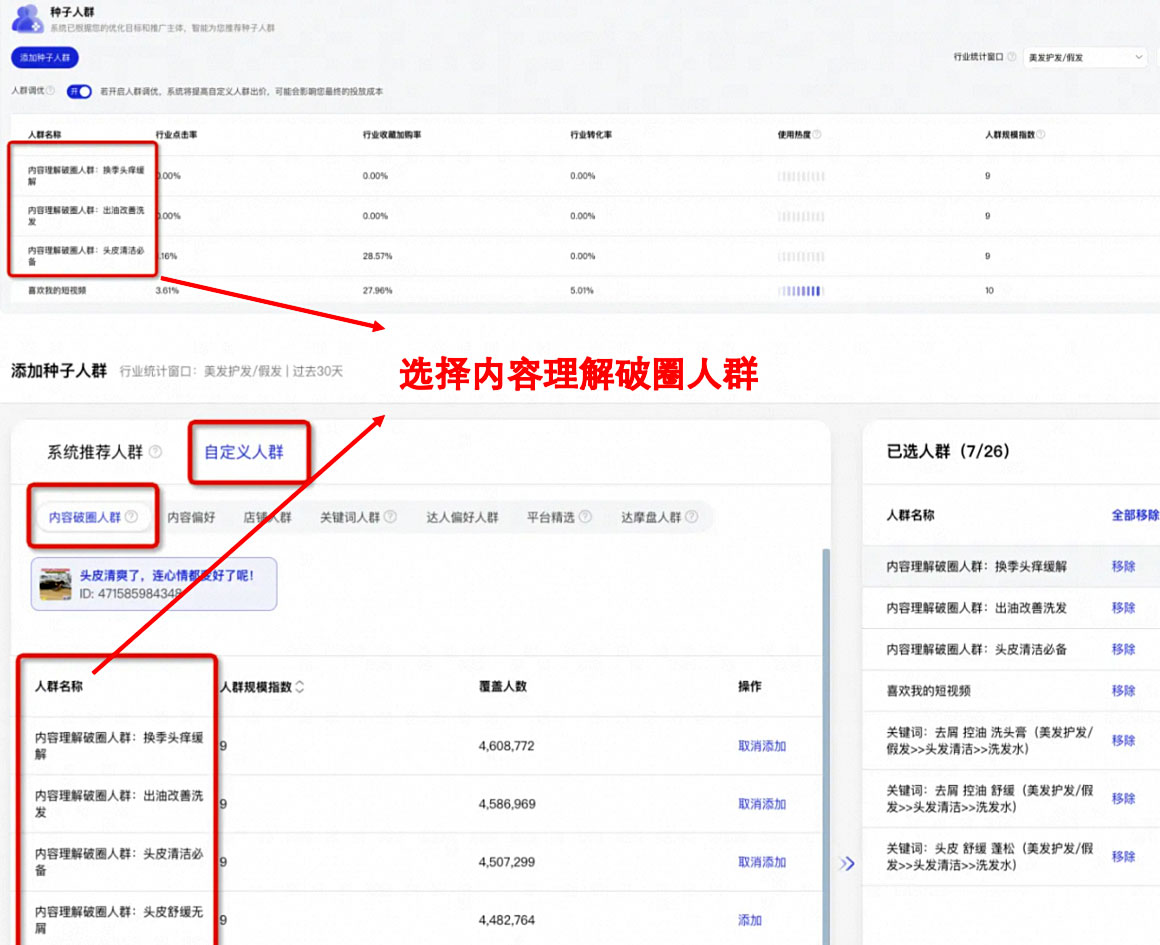
Task: Open the help icon beside top 人群规模指数 header
Action: coord(1041,135)
